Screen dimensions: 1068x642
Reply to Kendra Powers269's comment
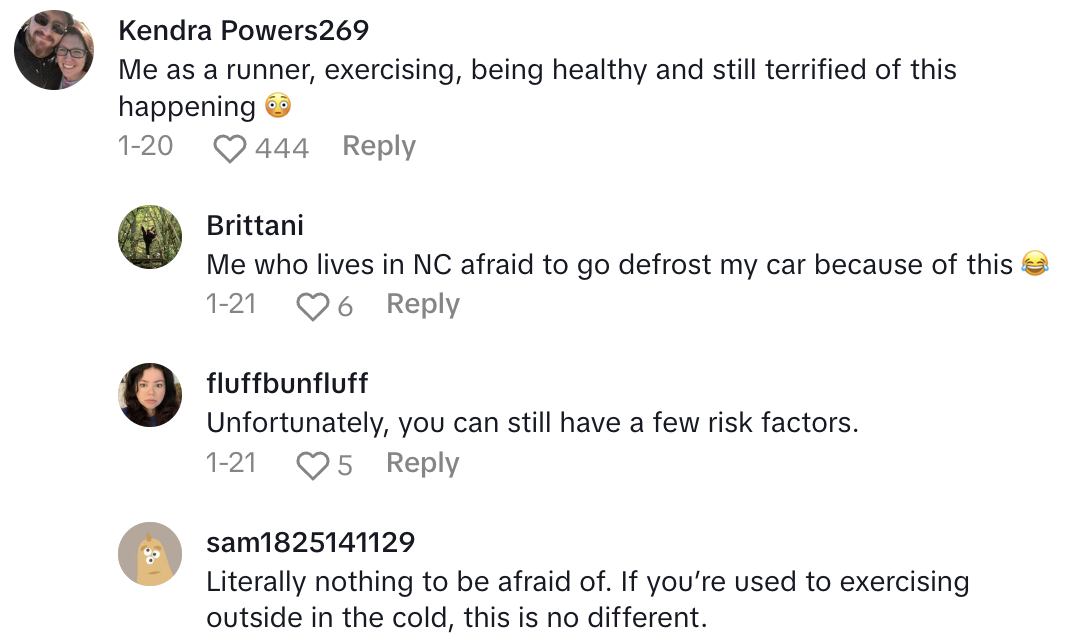tap(378, 146)
